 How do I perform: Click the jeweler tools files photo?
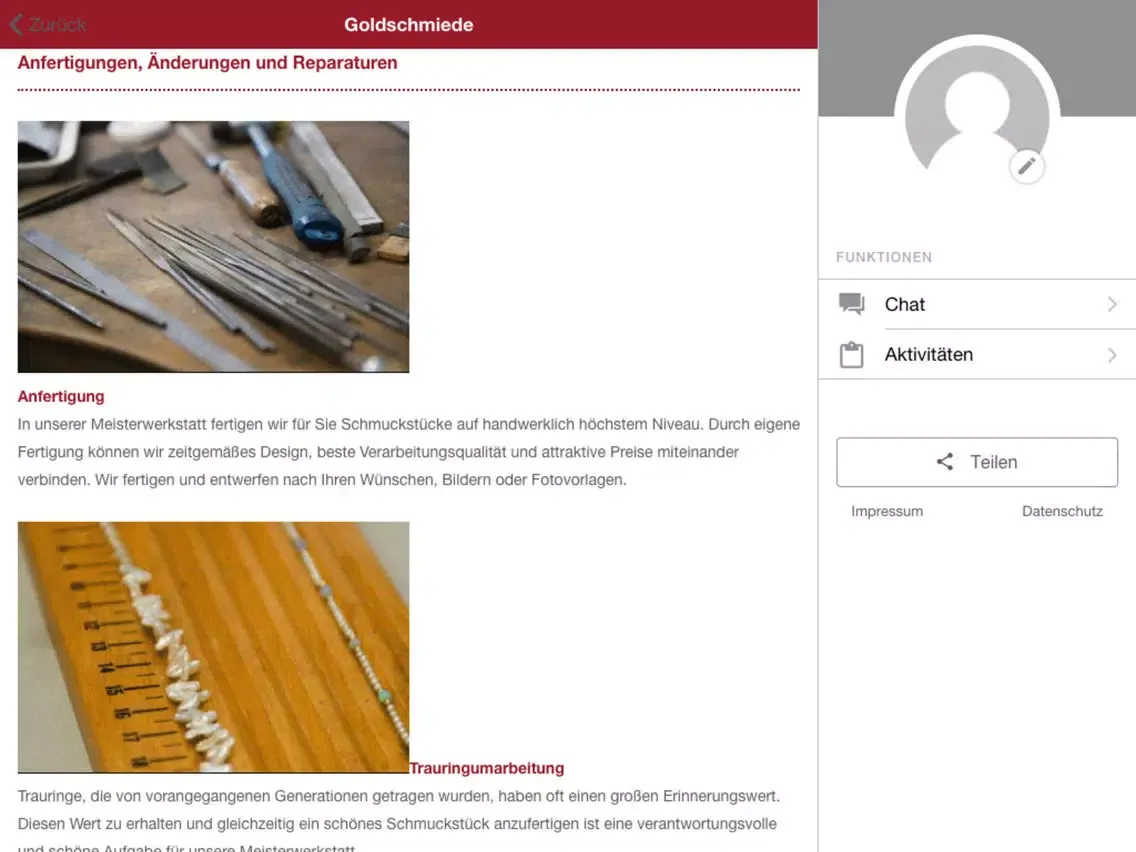point(213,246)
